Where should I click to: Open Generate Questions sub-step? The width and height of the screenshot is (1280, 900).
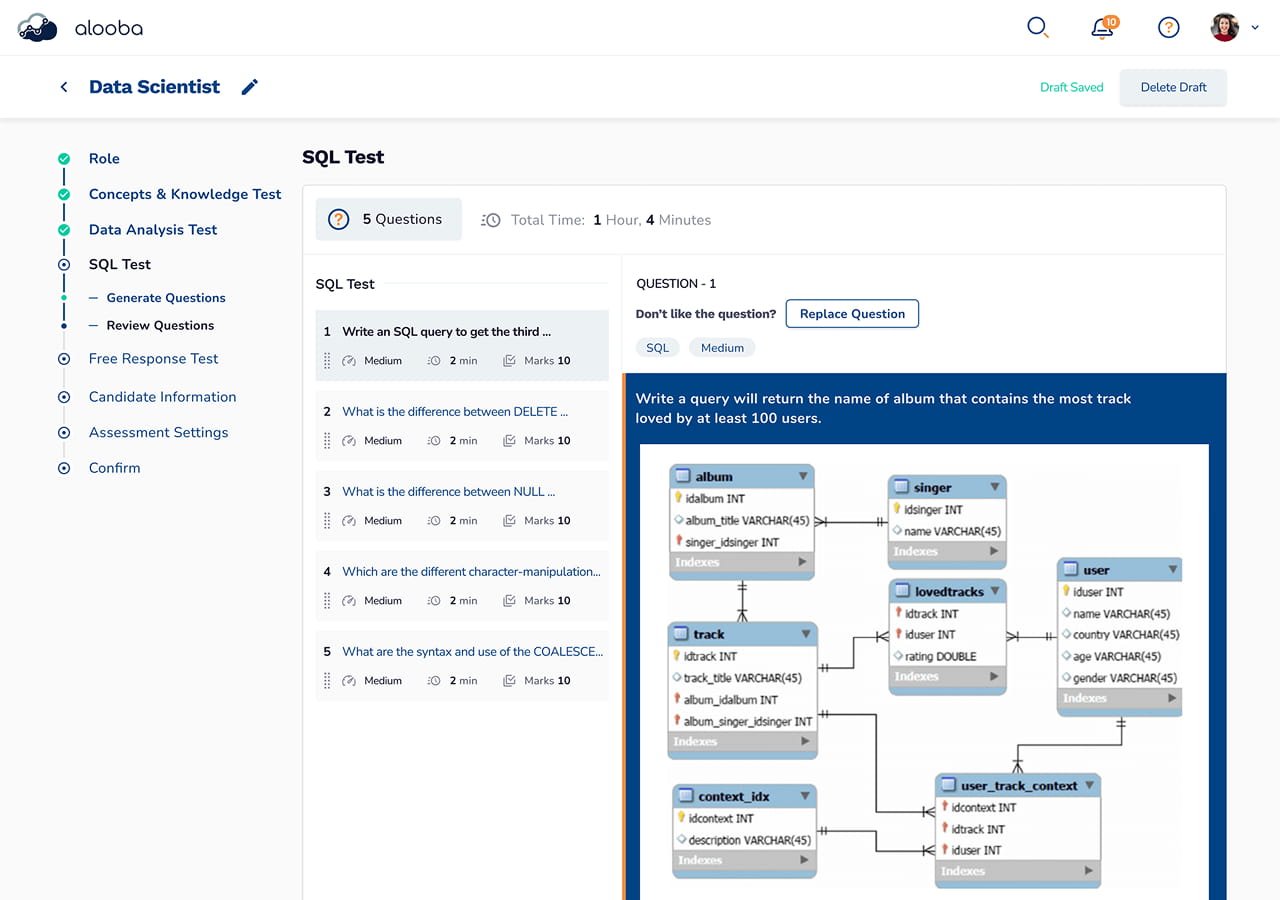pyautogui.click(x=166, y=298)
